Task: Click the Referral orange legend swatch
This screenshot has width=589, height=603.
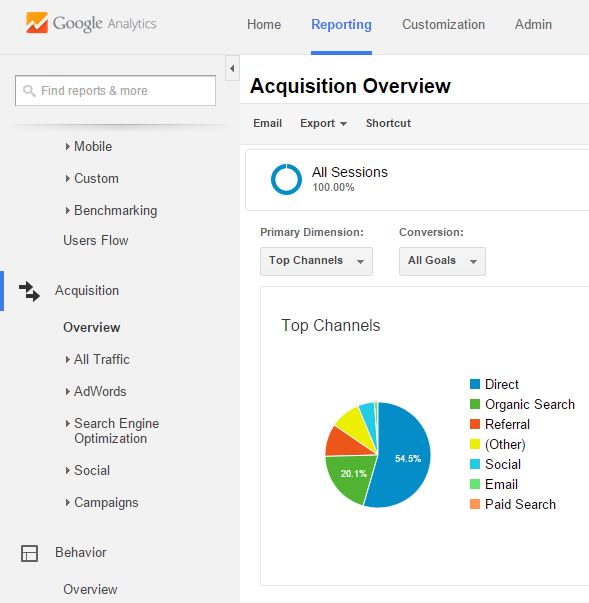Action: [475, 424]
